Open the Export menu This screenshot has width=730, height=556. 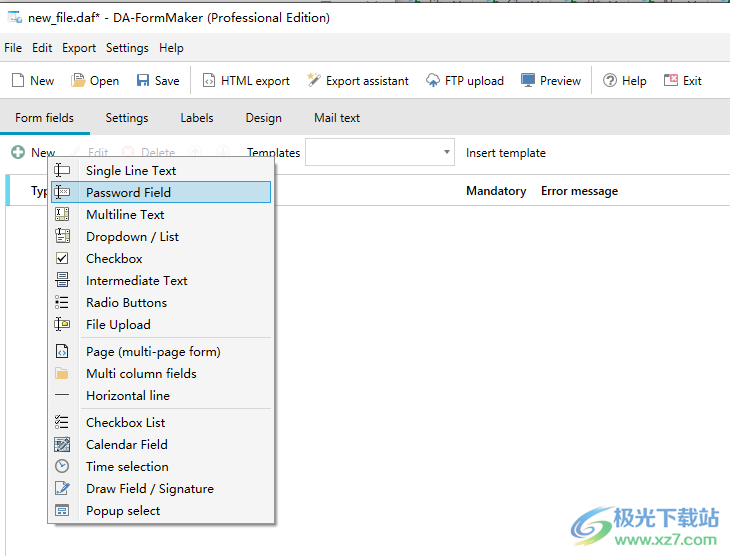tap(79, 48)
